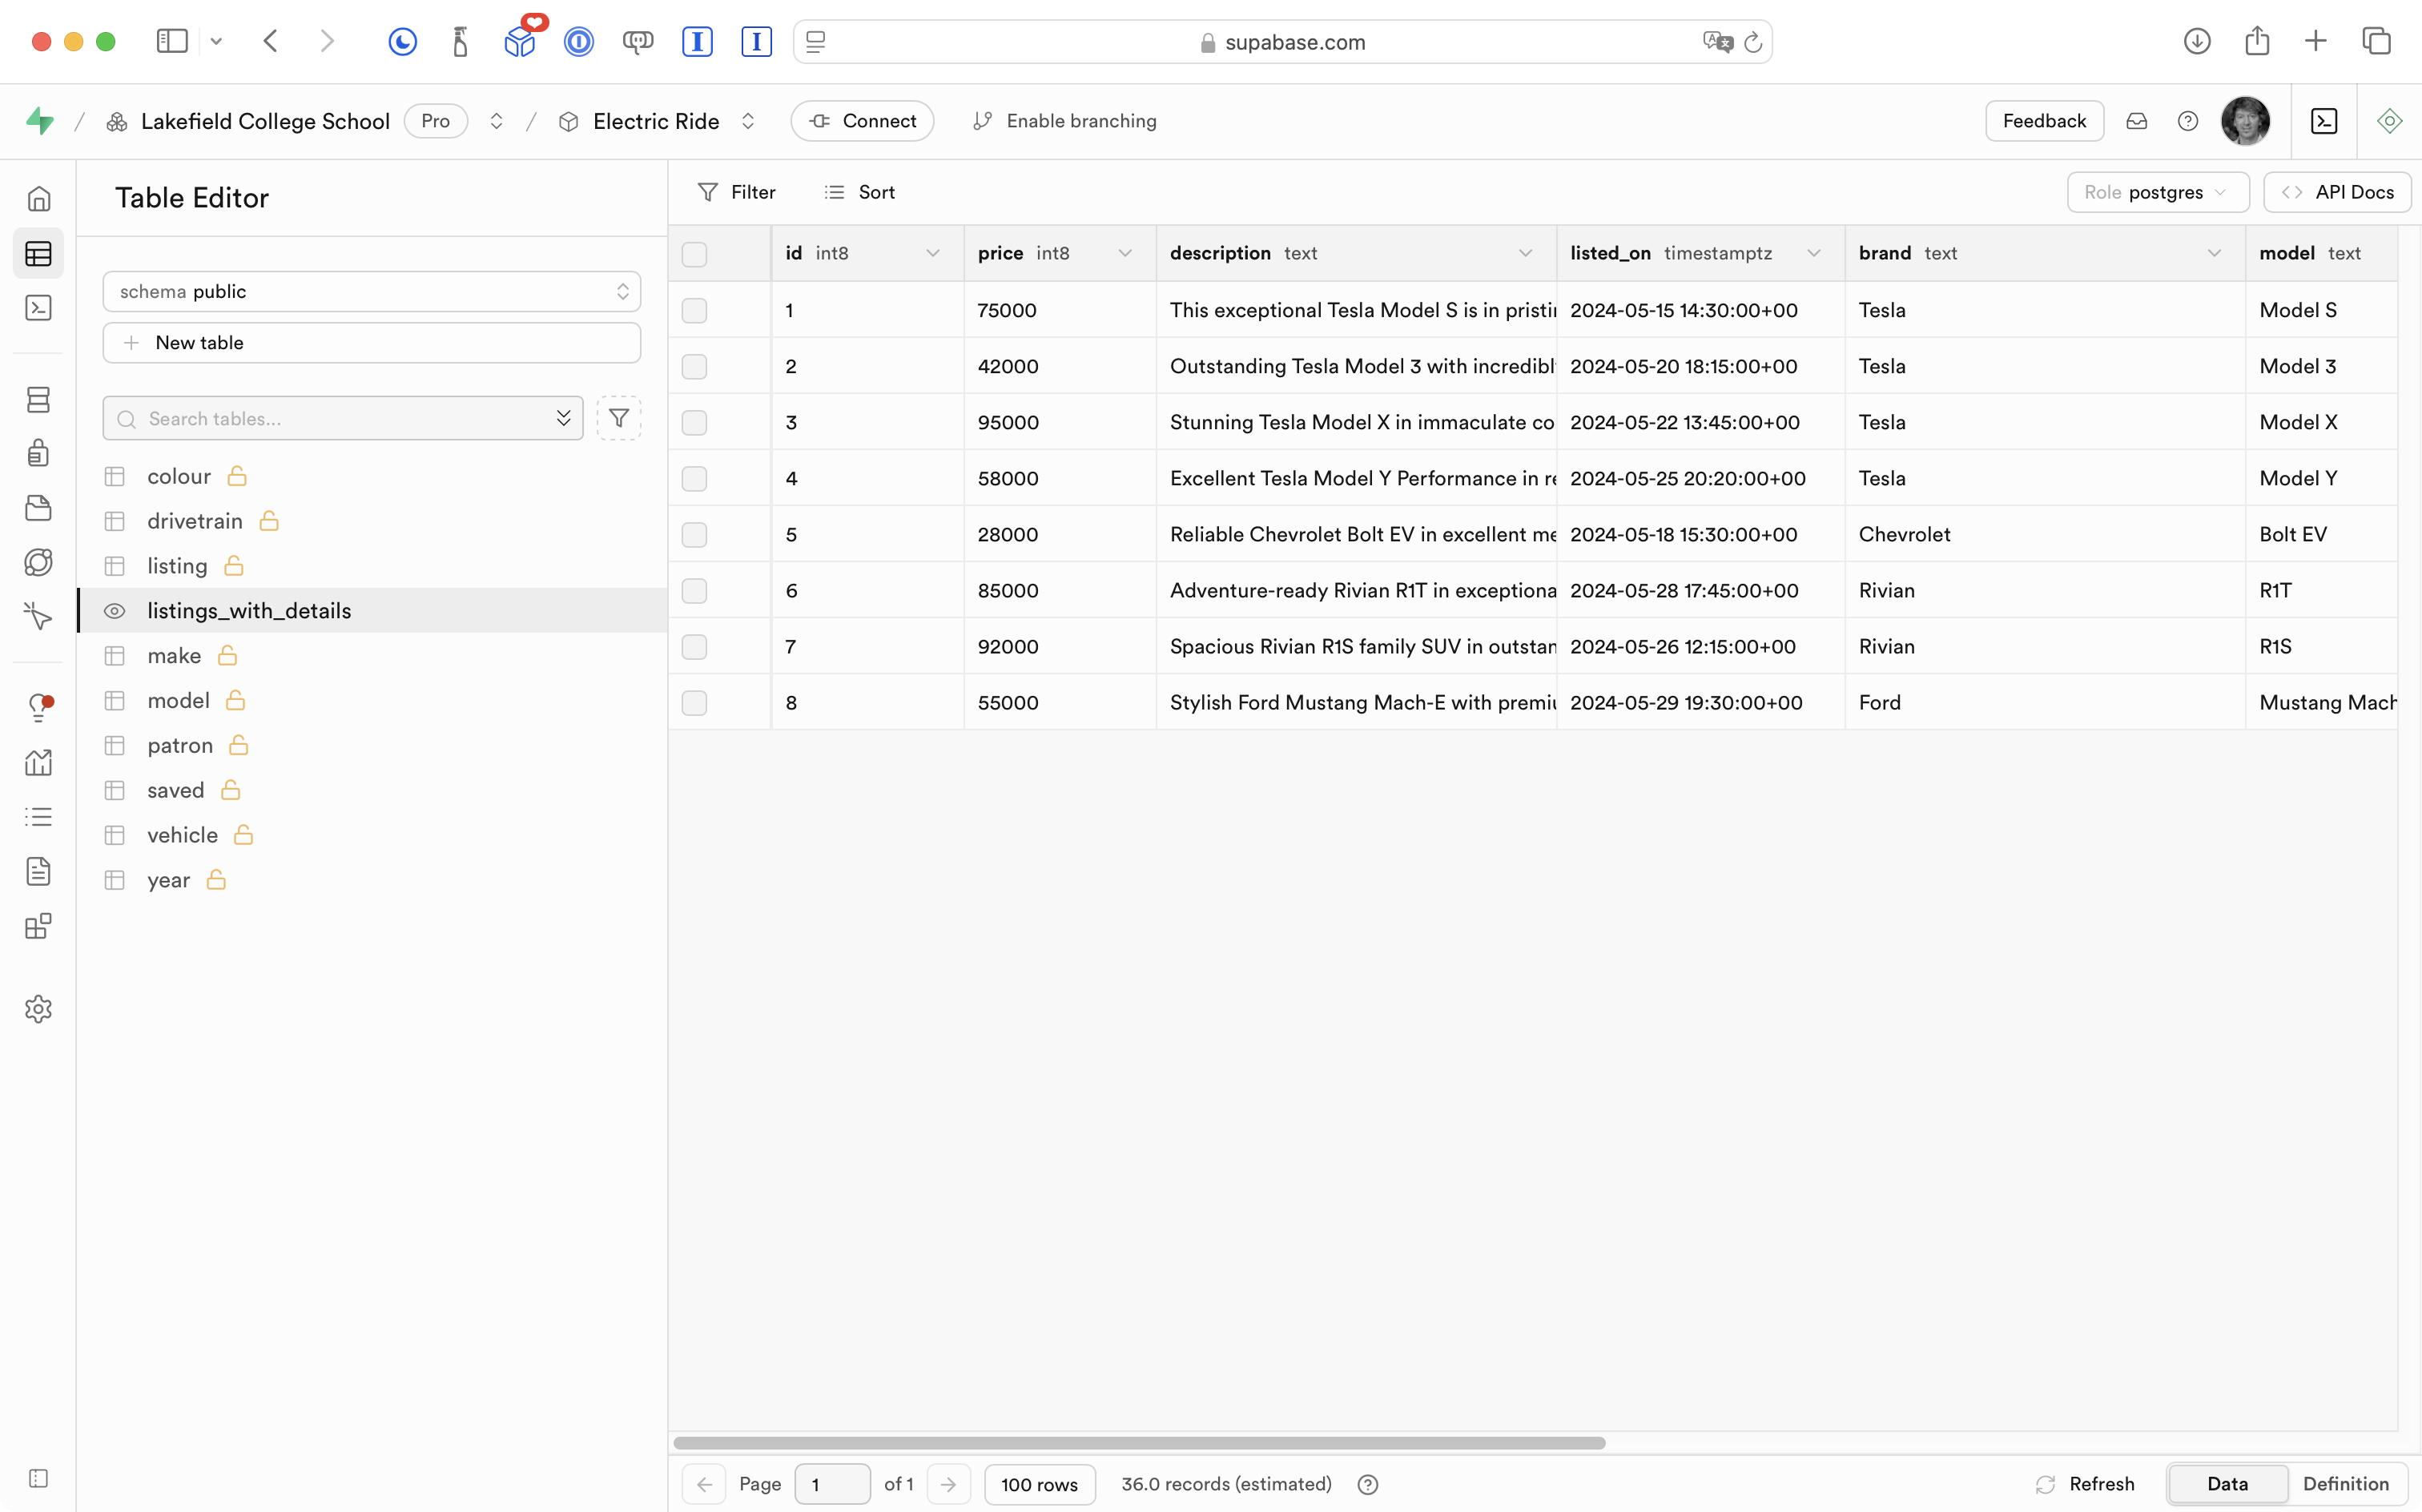This screenshot has width=2422, height=1512.
Task: Tick the select-all rows header checkbox
Action: tap(694, 254)
